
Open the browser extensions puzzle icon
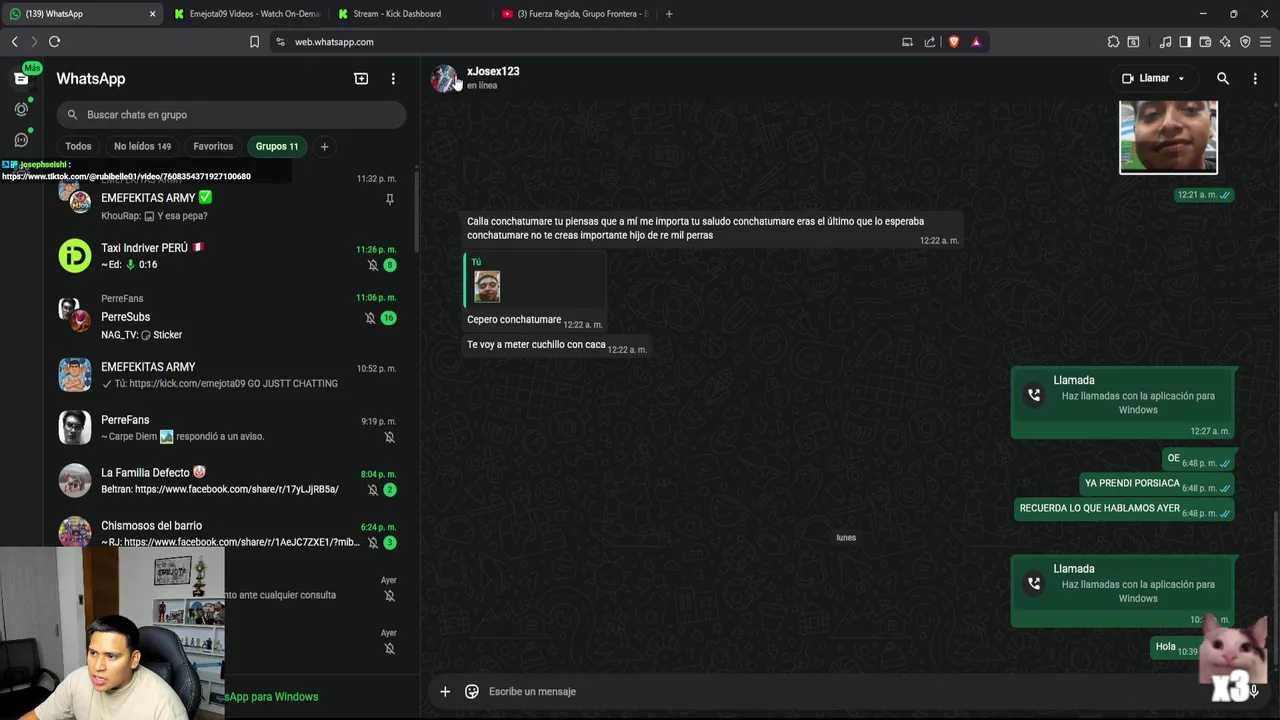click(1113, 42)
